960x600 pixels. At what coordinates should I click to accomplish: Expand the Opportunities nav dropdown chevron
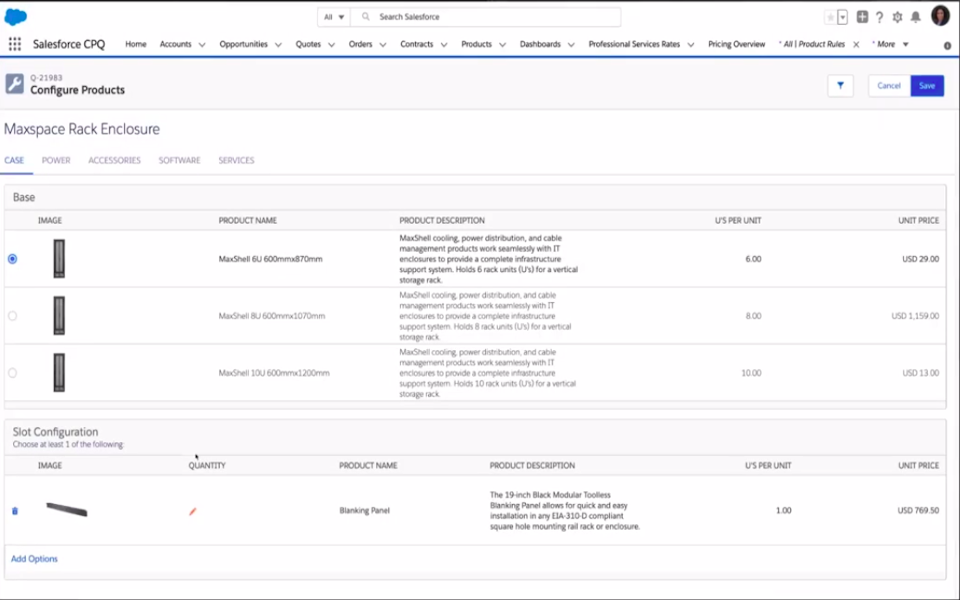point(278,45)
